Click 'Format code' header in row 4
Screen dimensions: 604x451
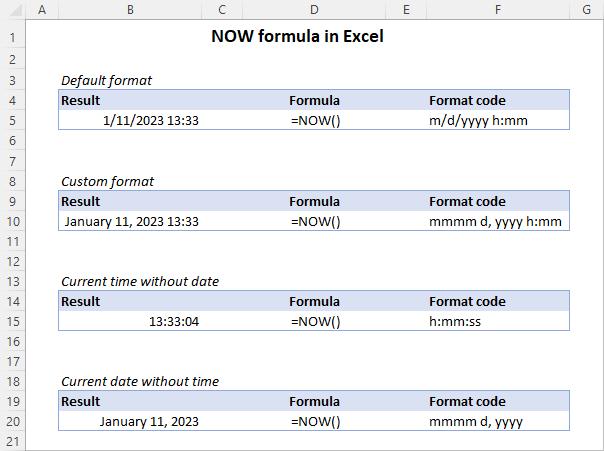point(467,101)
